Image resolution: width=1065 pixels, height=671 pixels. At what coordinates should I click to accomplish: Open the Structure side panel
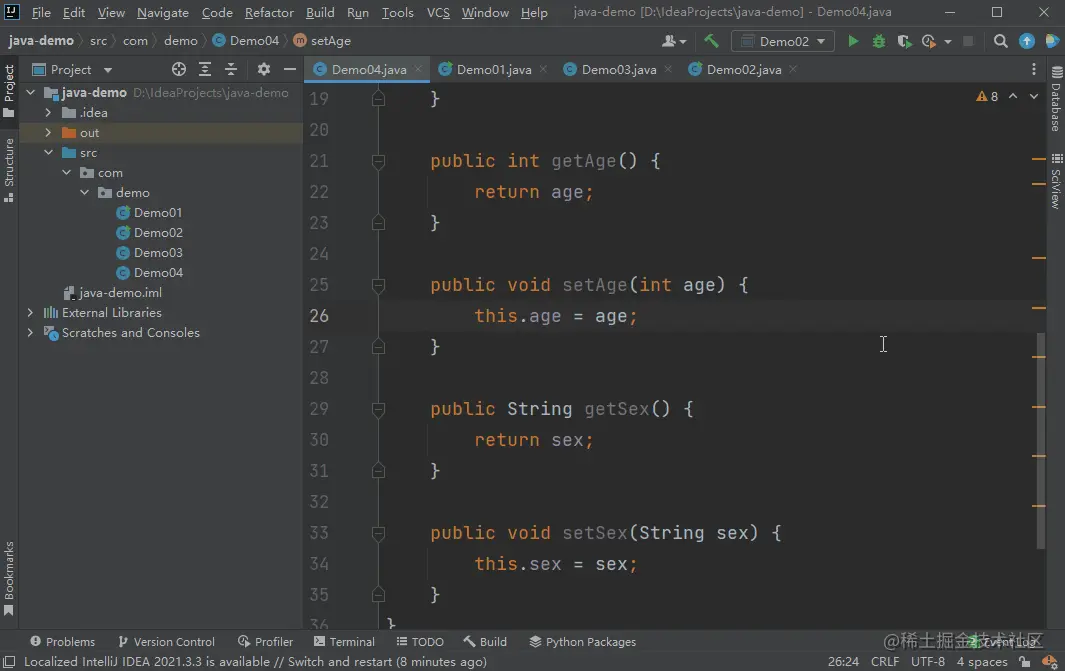(9, 170)
